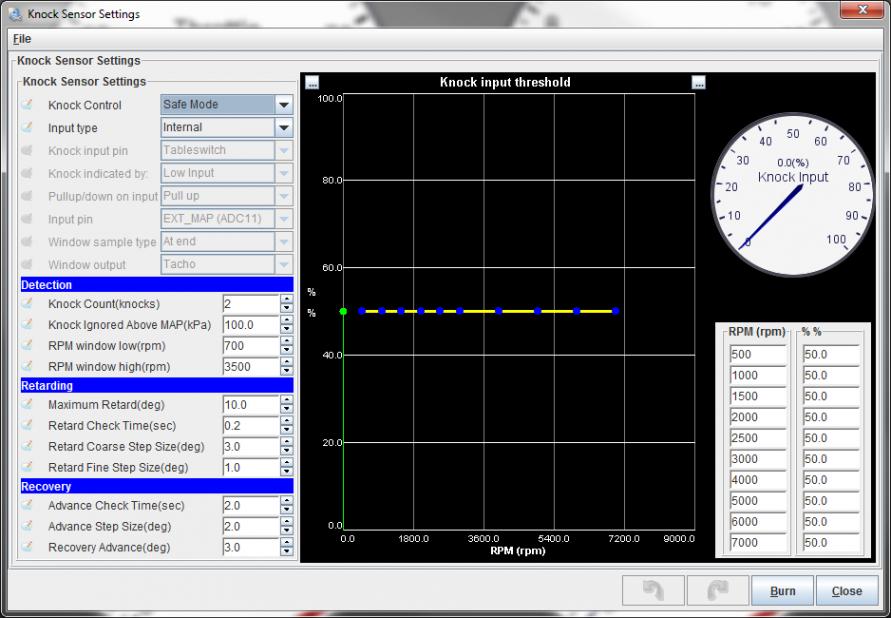Click the Retard Check Time value field
The image size is (891, 618).
pos(250,426)
